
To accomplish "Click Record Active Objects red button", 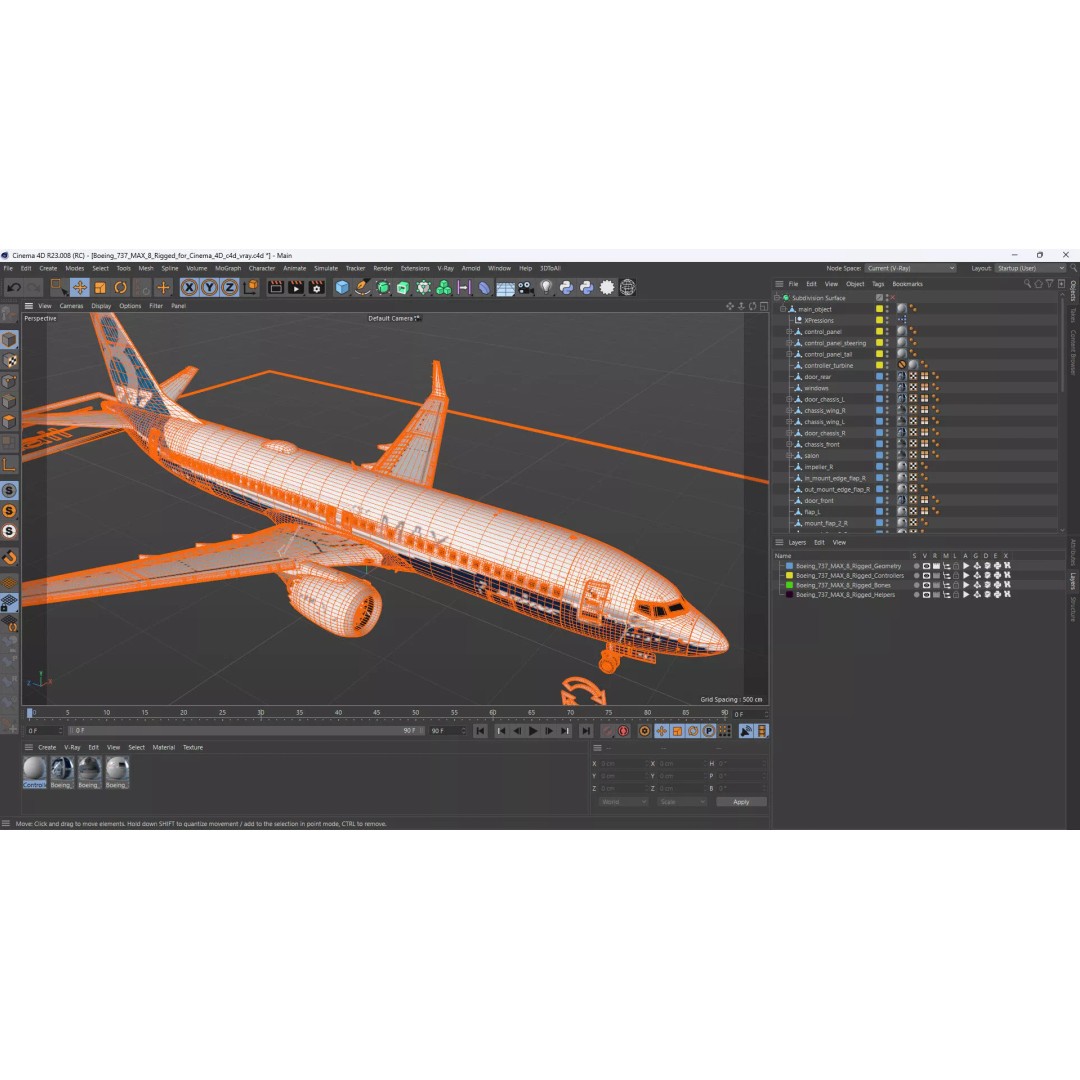I will pos(608,731).
